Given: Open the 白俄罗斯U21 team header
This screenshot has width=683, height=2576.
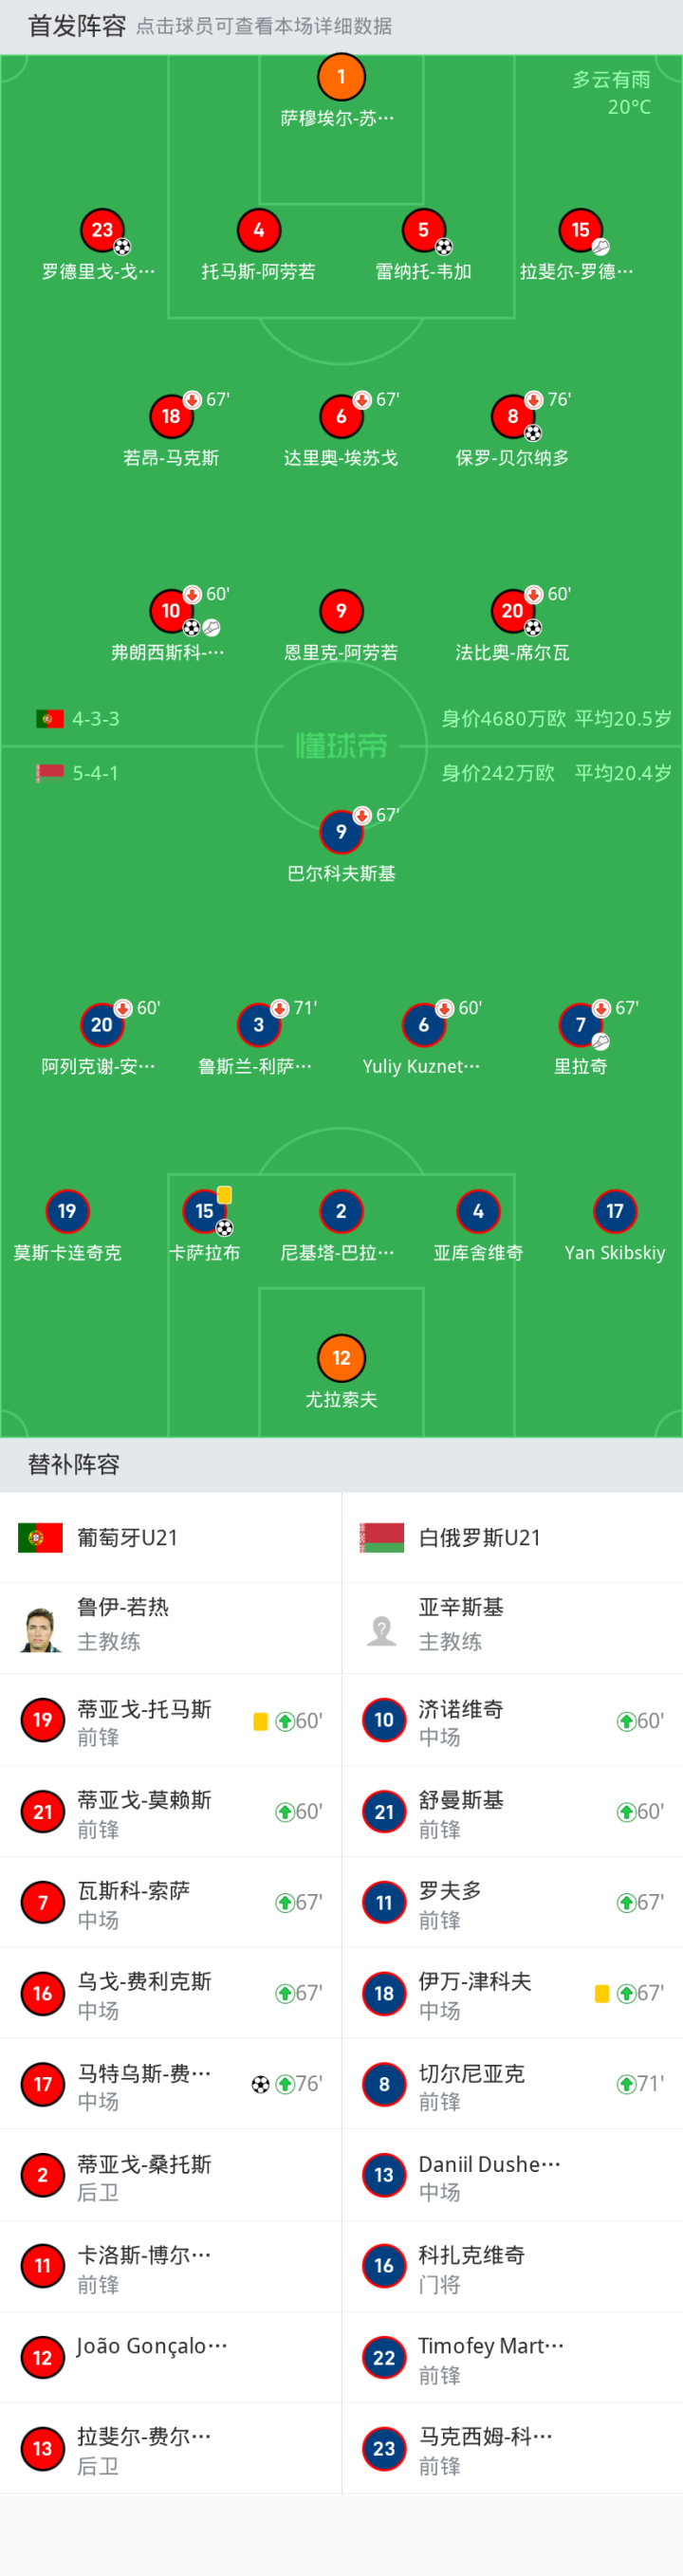Looking at the screenshot, I should [x=512, y=1537].
